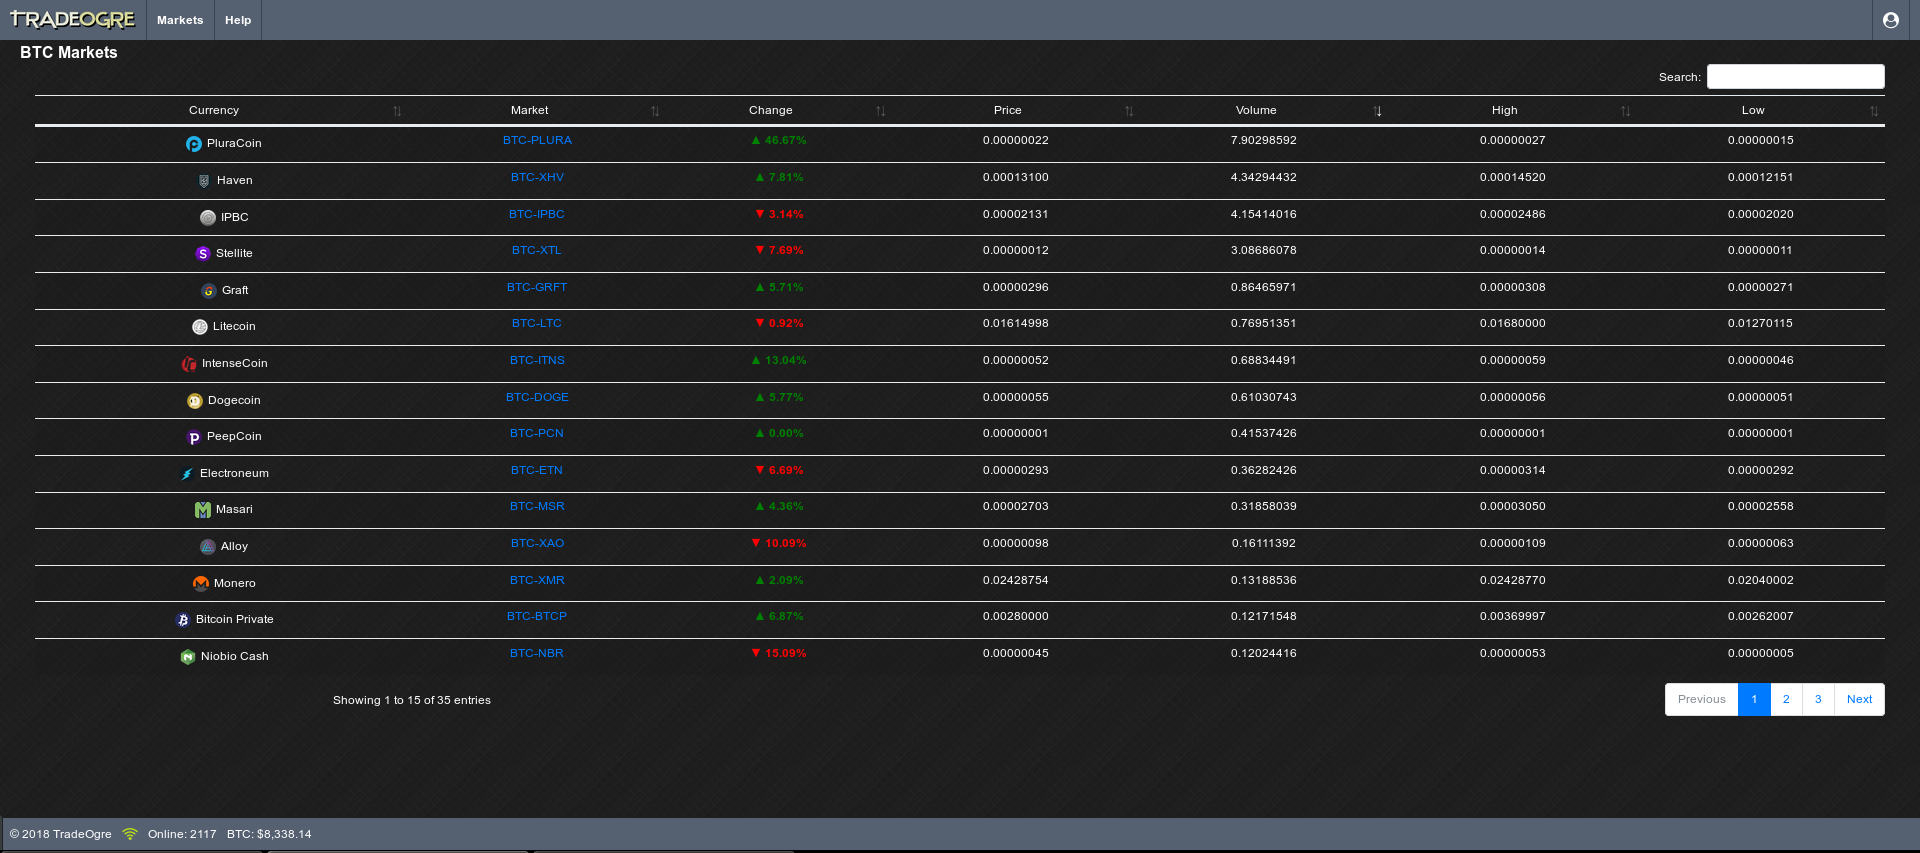1920x853 pixels.
Task: Open the BTC-ETN market link
Action: point(537,471)
